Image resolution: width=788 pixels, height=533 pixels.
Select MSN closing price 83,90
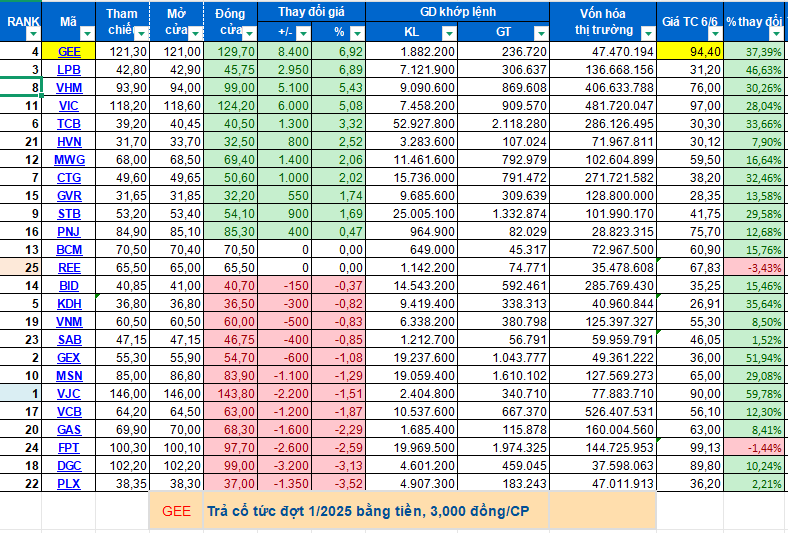(x=231, y=376)
